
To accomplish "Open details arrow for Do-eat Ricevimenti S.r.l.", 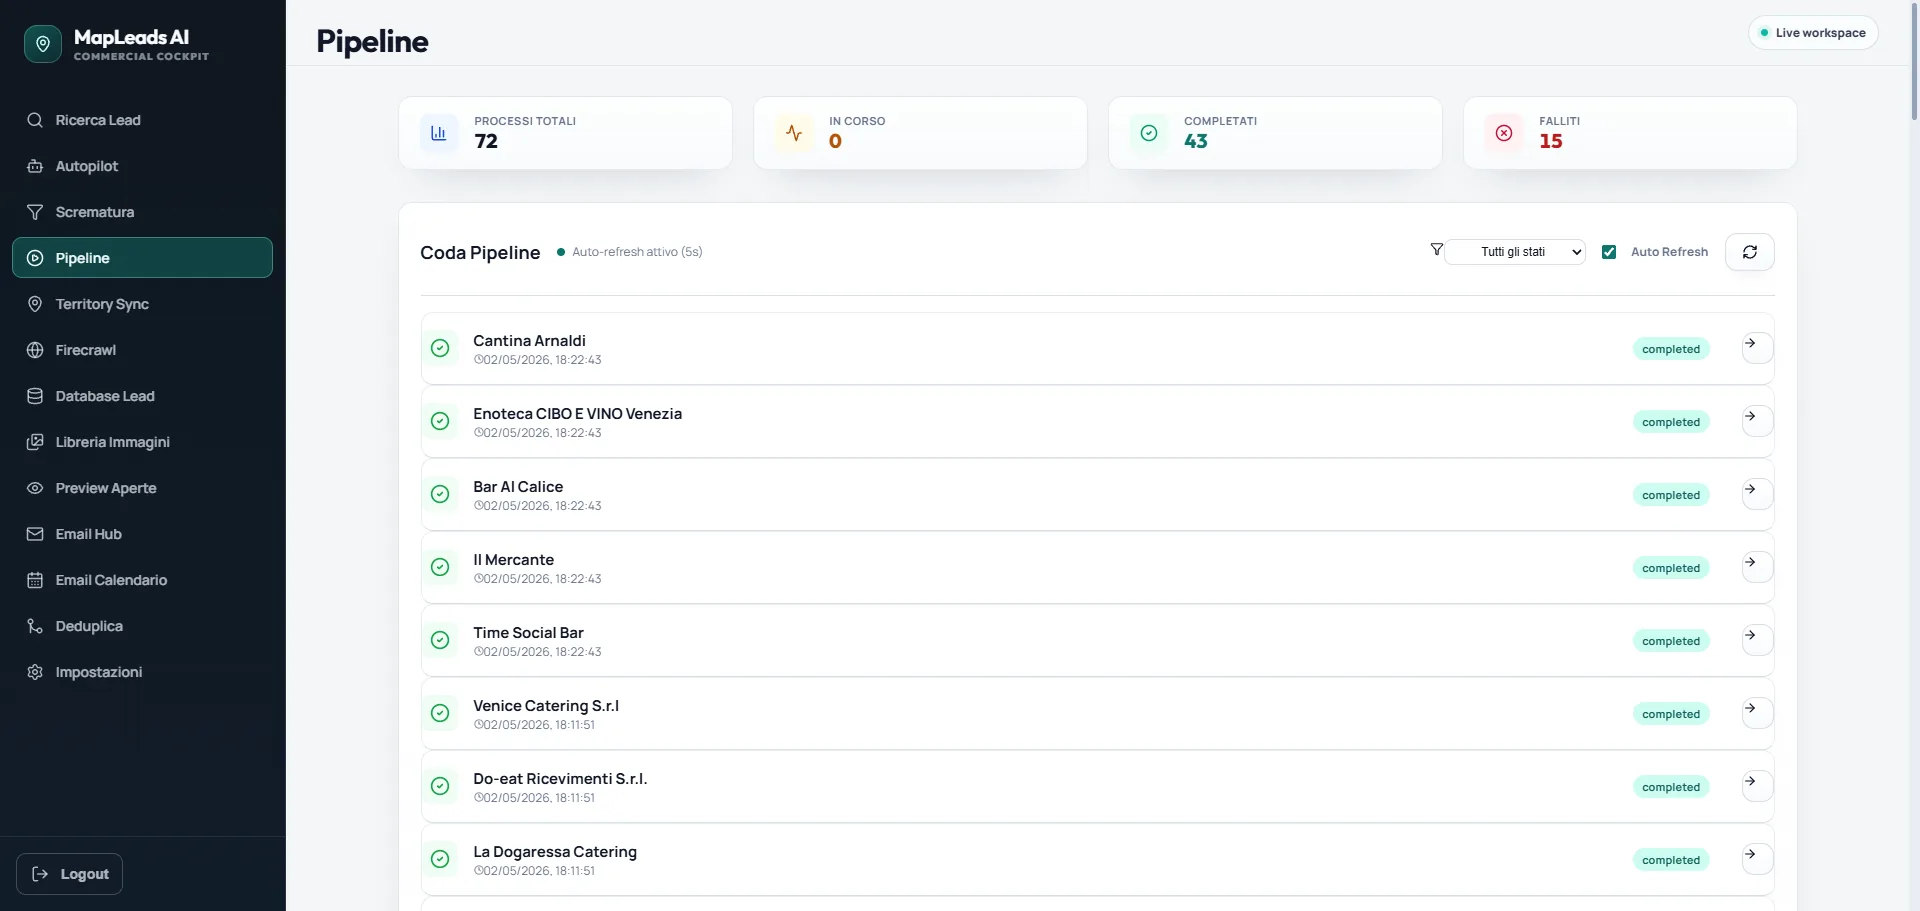I will point(1757,786).
